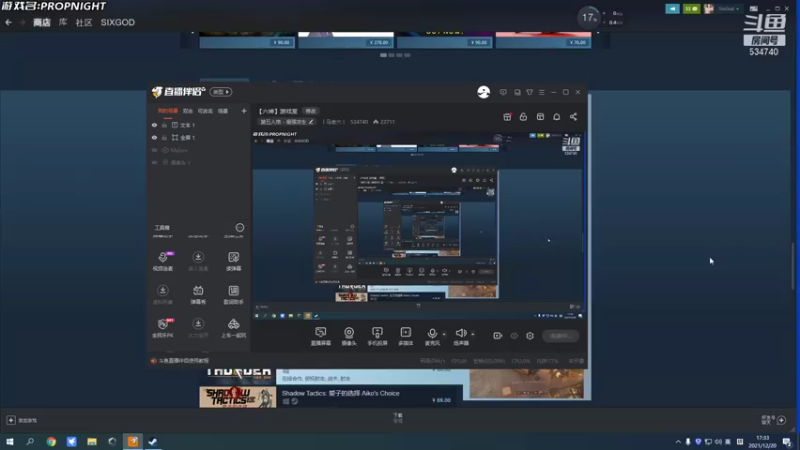The image size is (800, 450).
Task: Open the 读弹幕 tool in the toolbox
Action: point(234,261)
